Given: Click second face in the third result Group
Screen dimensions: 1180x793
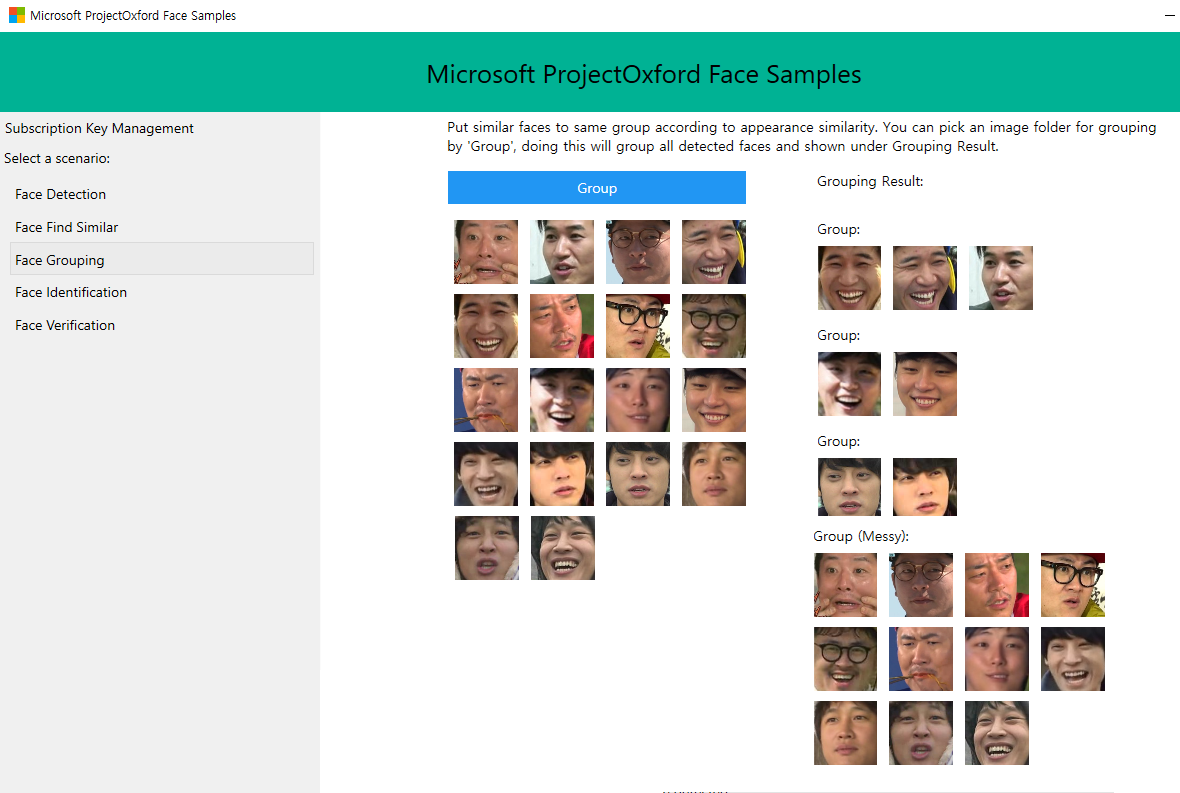Looking at the screenshot, I should tap(925, 487).
